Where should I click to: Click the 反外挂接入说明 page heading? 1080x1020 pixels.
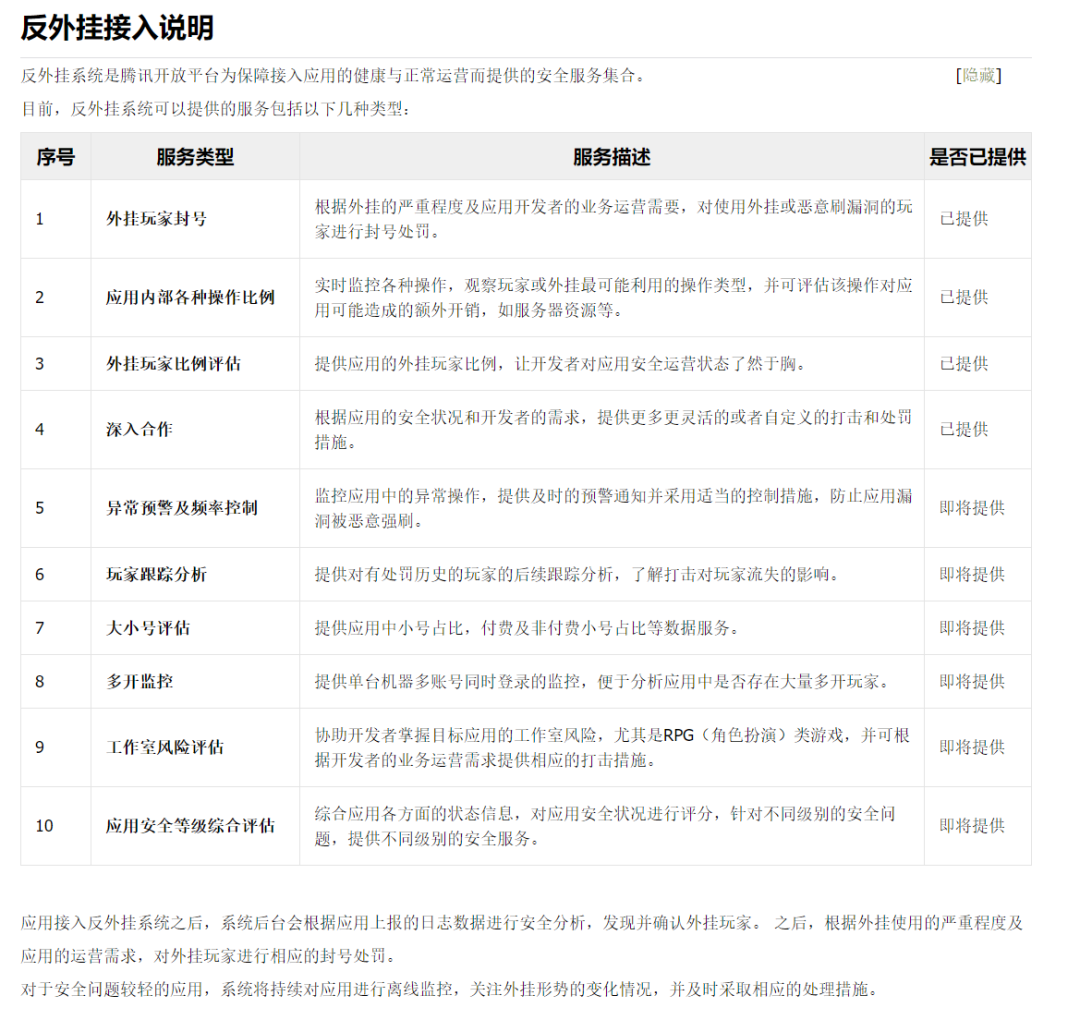117,28
